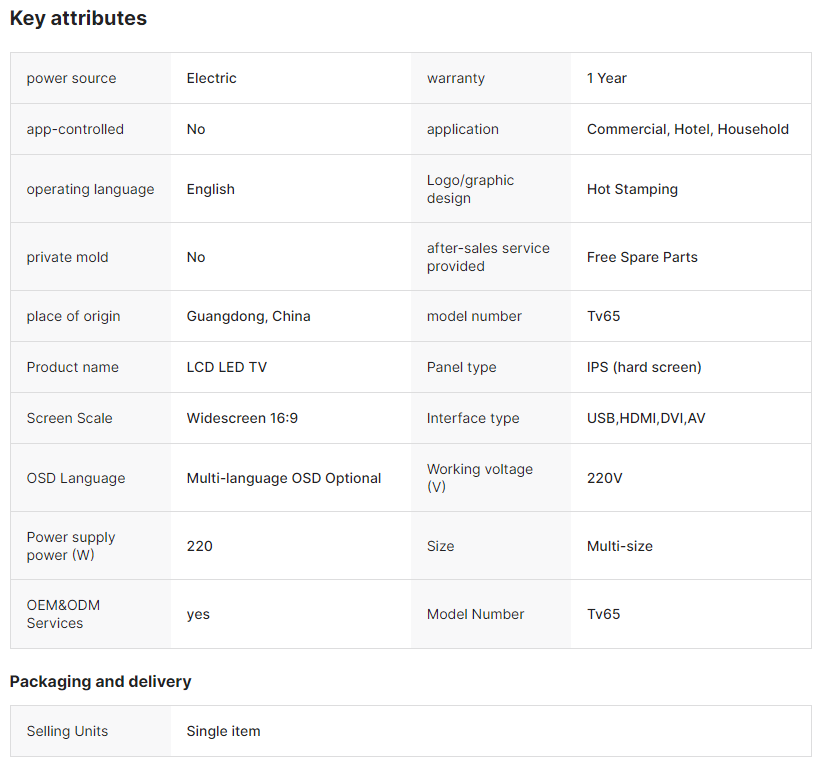This screenshot has width=830, height=758.
Task: Click the operating language label
Action: tap(90, 189)
